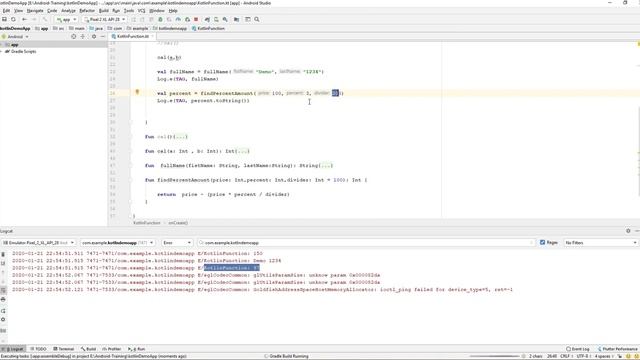Open the Build menu

click(104, 11)
